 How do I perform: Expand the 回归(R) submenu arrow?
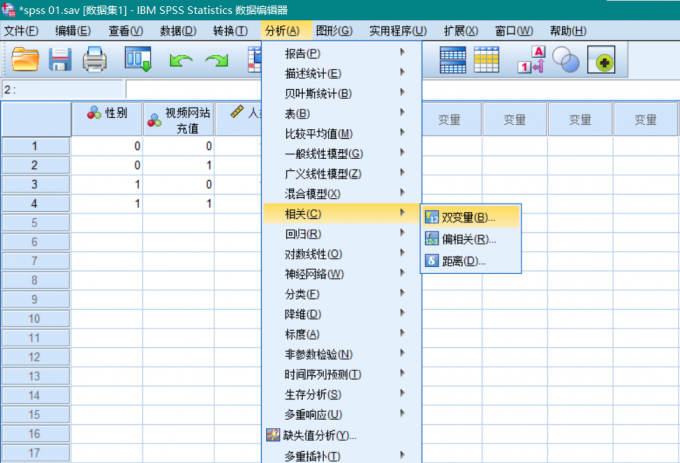[402, 233]
